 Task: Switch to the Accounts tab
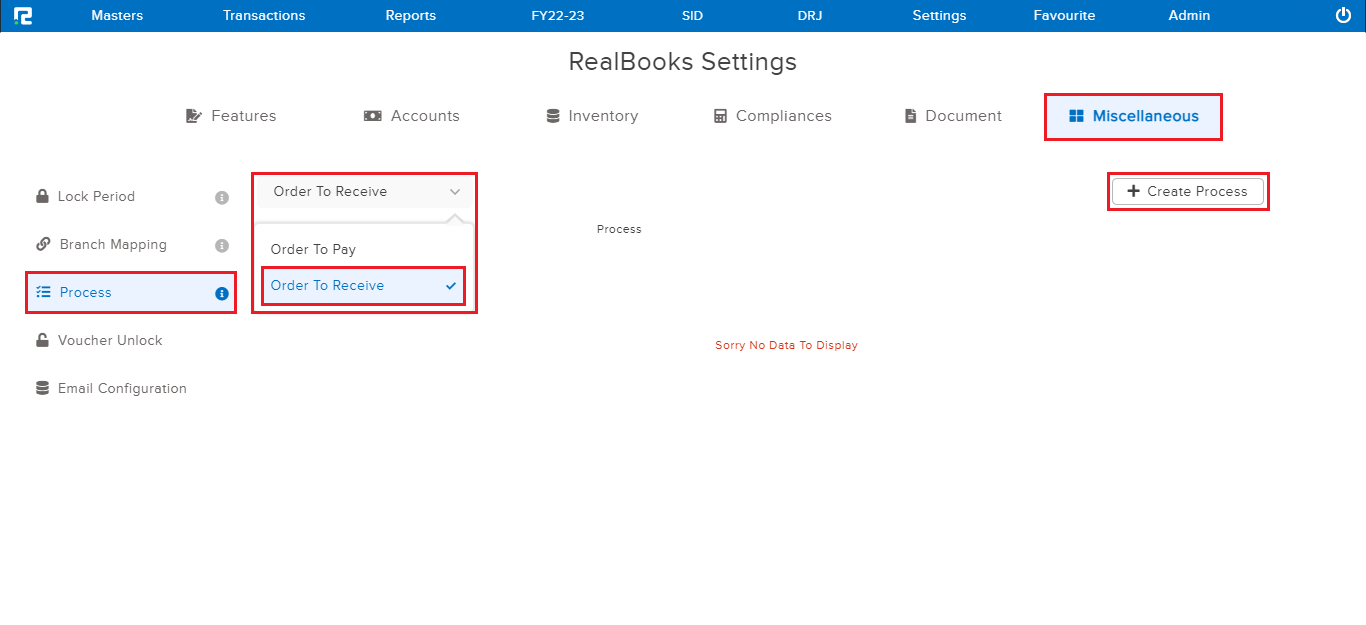point(411,116)
